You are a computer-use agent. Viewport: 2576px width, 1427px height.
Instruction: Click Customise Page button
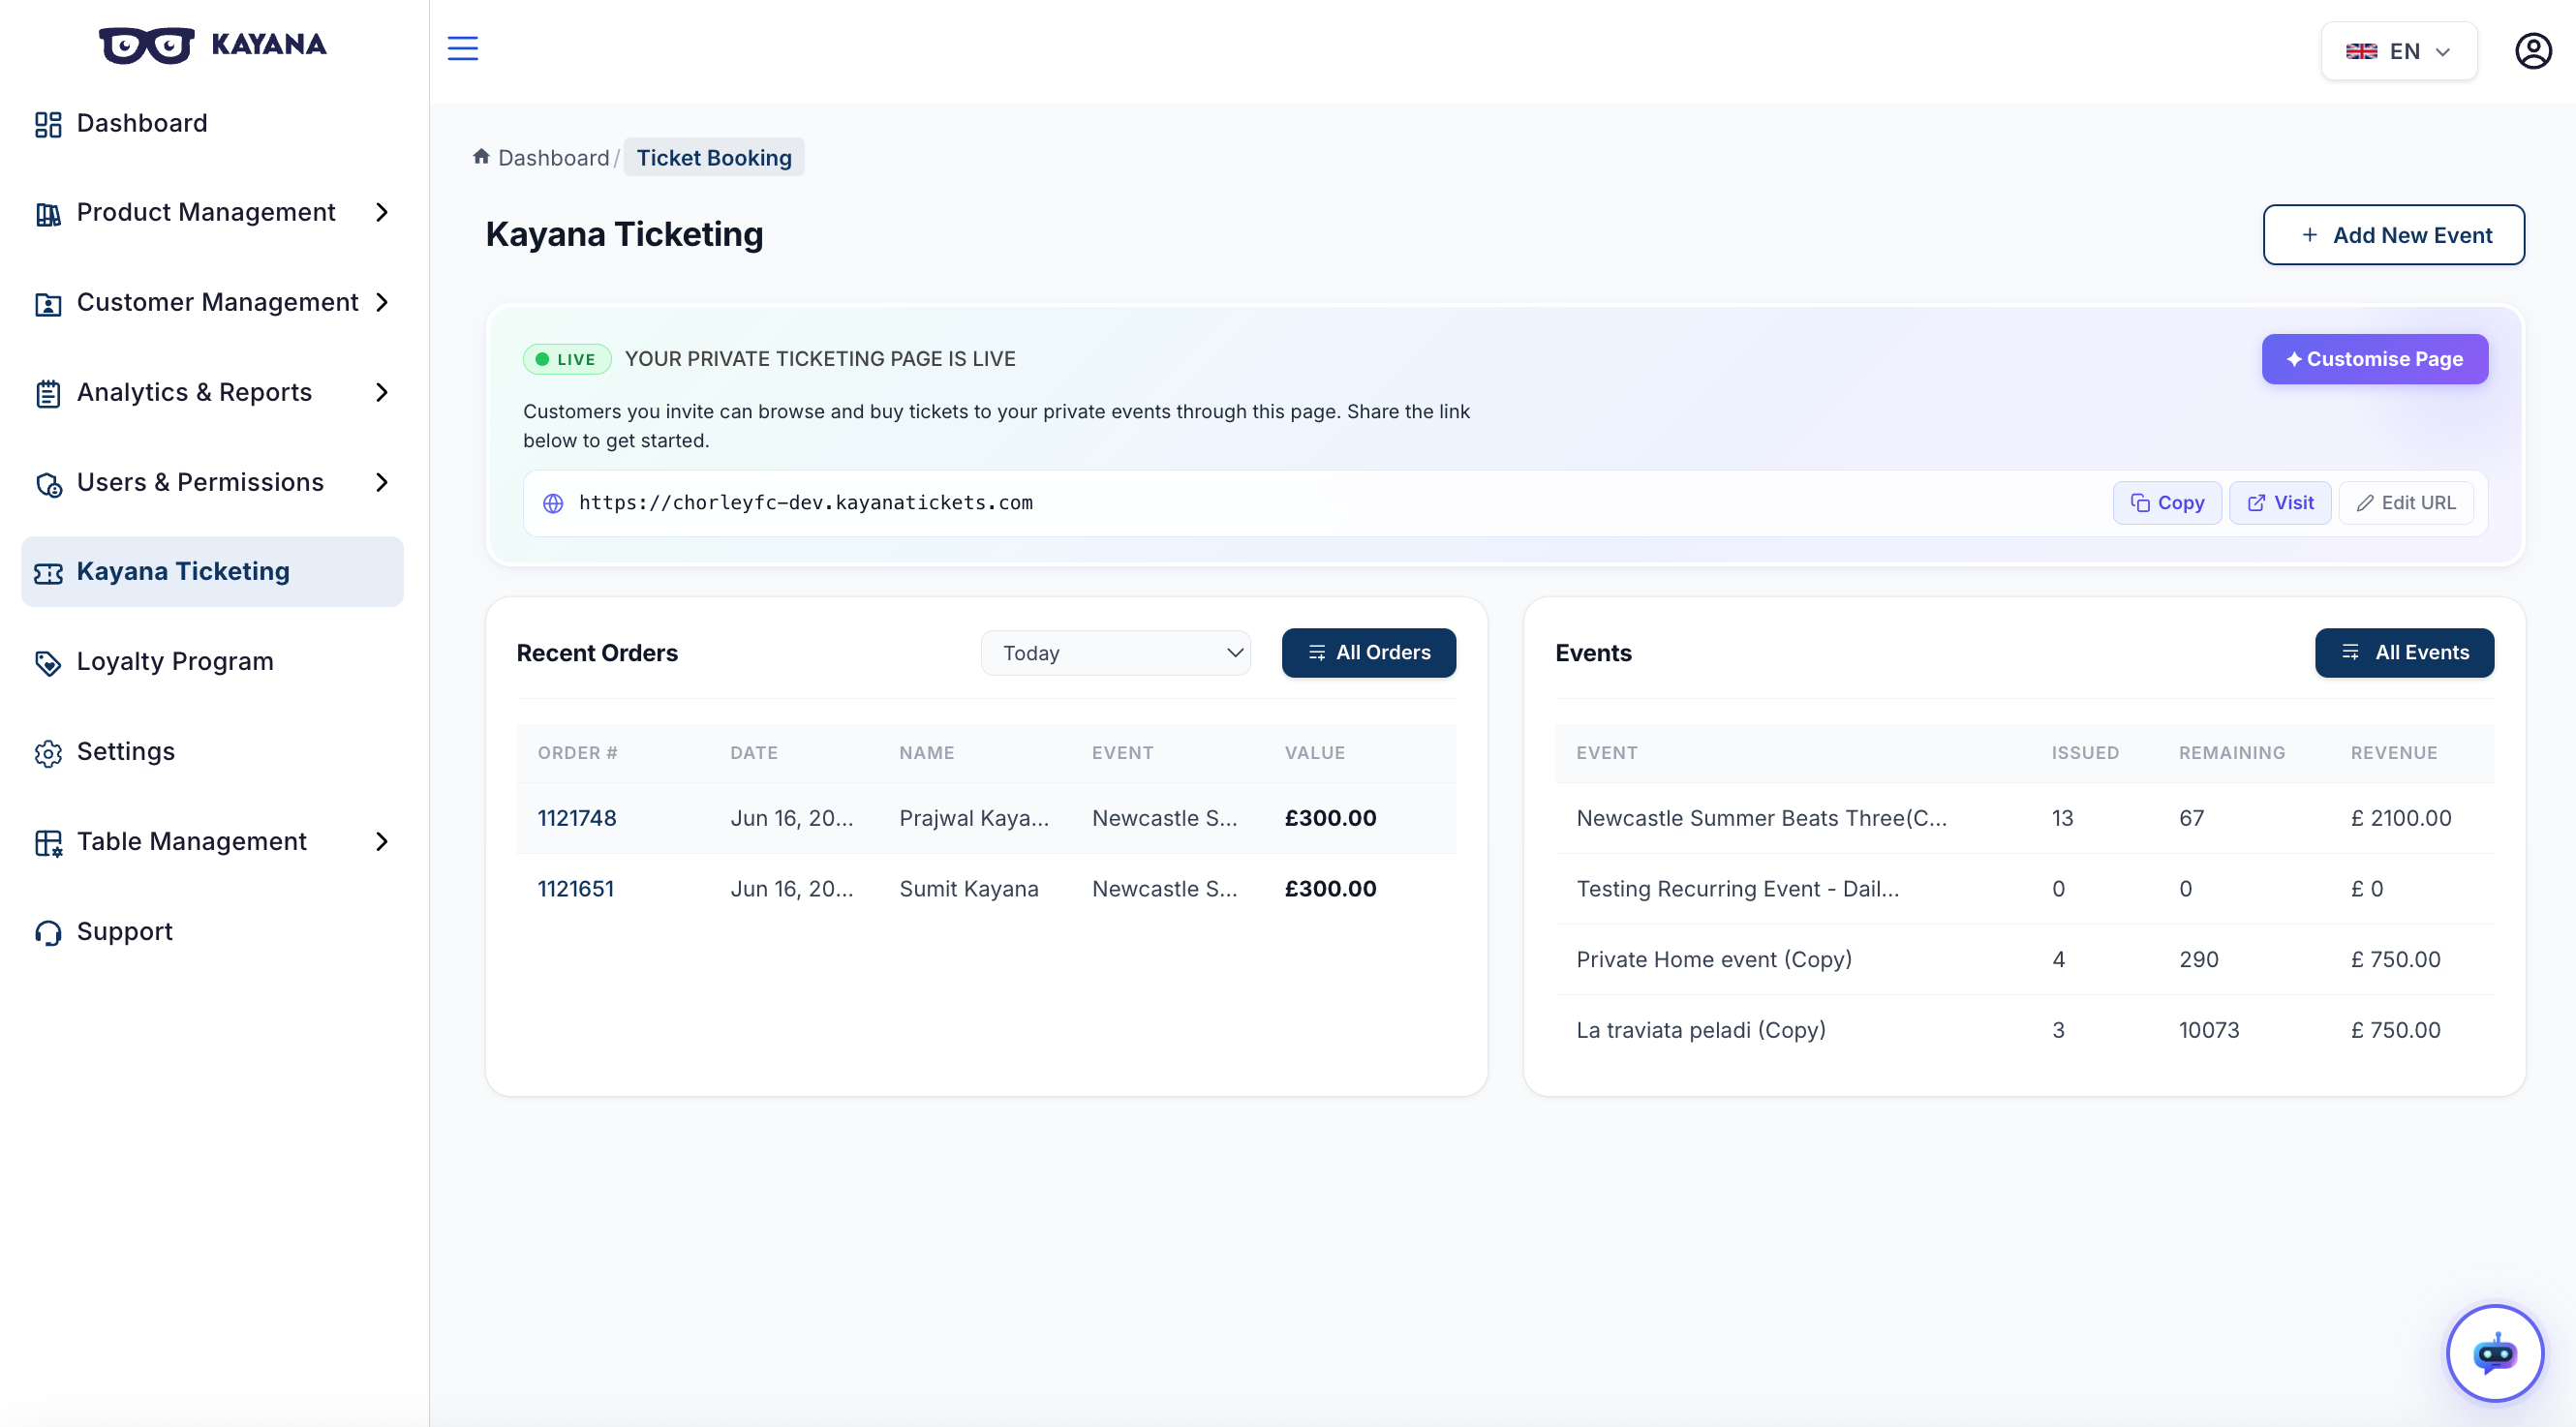point(2374,359)
